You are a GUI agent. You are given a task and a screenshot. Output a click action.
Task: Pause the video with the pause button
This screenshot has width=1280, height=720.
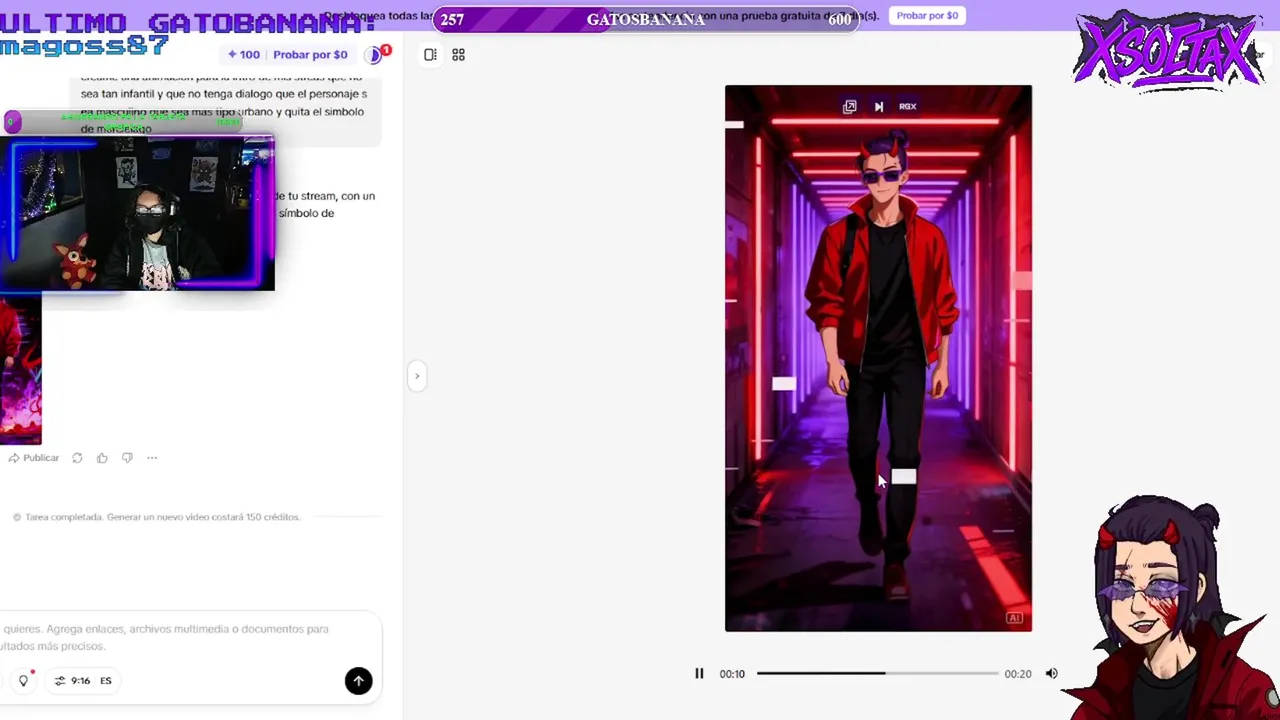click(699, 674)
